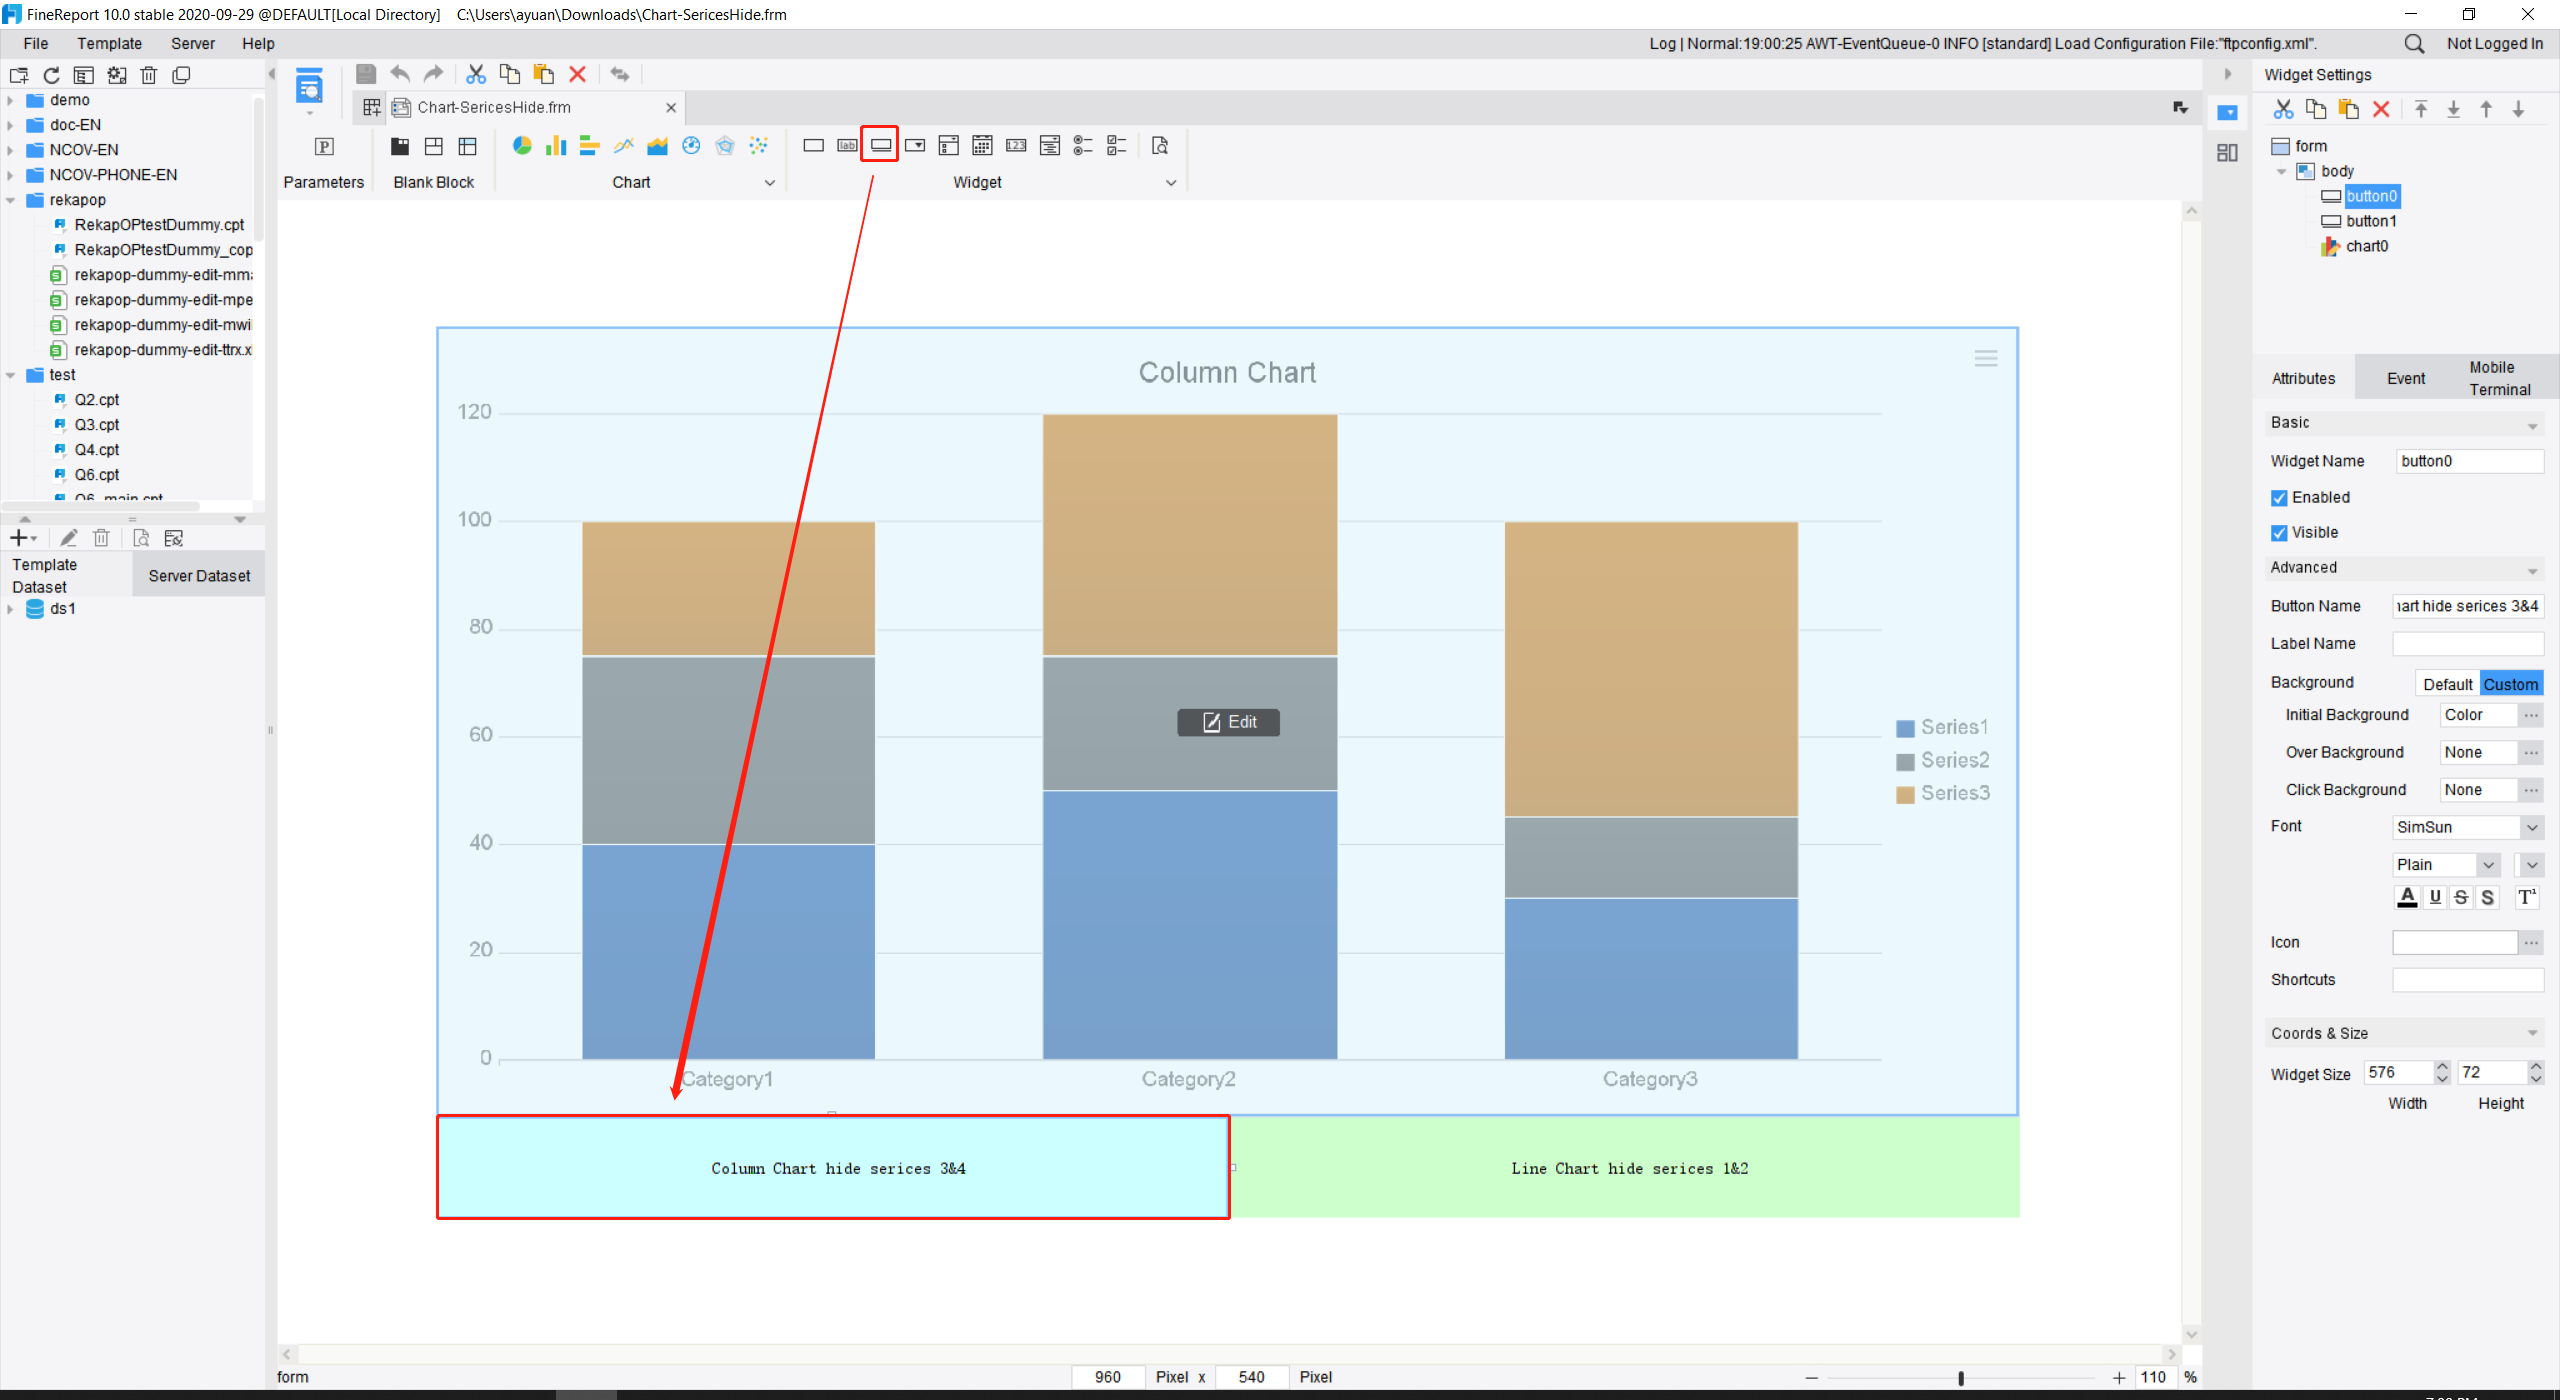Undo the last action
Viewport: 2560px width, 1400px height.
coord(400,74)
